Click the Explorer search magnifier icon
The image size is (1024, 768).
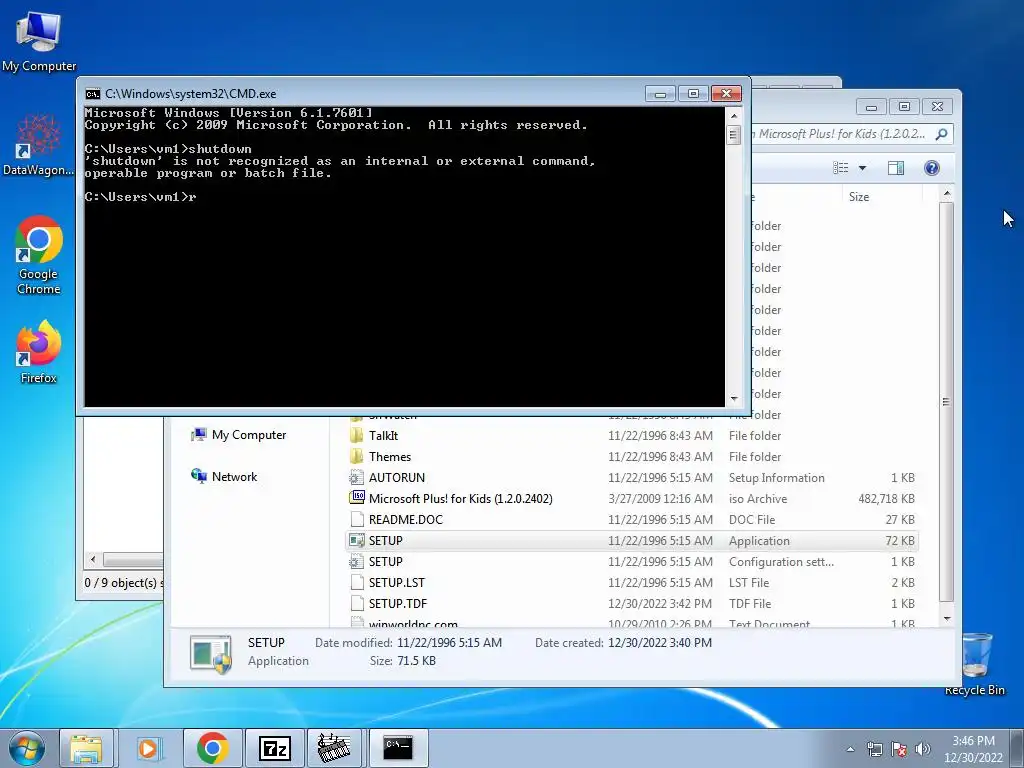coord(941,135)
